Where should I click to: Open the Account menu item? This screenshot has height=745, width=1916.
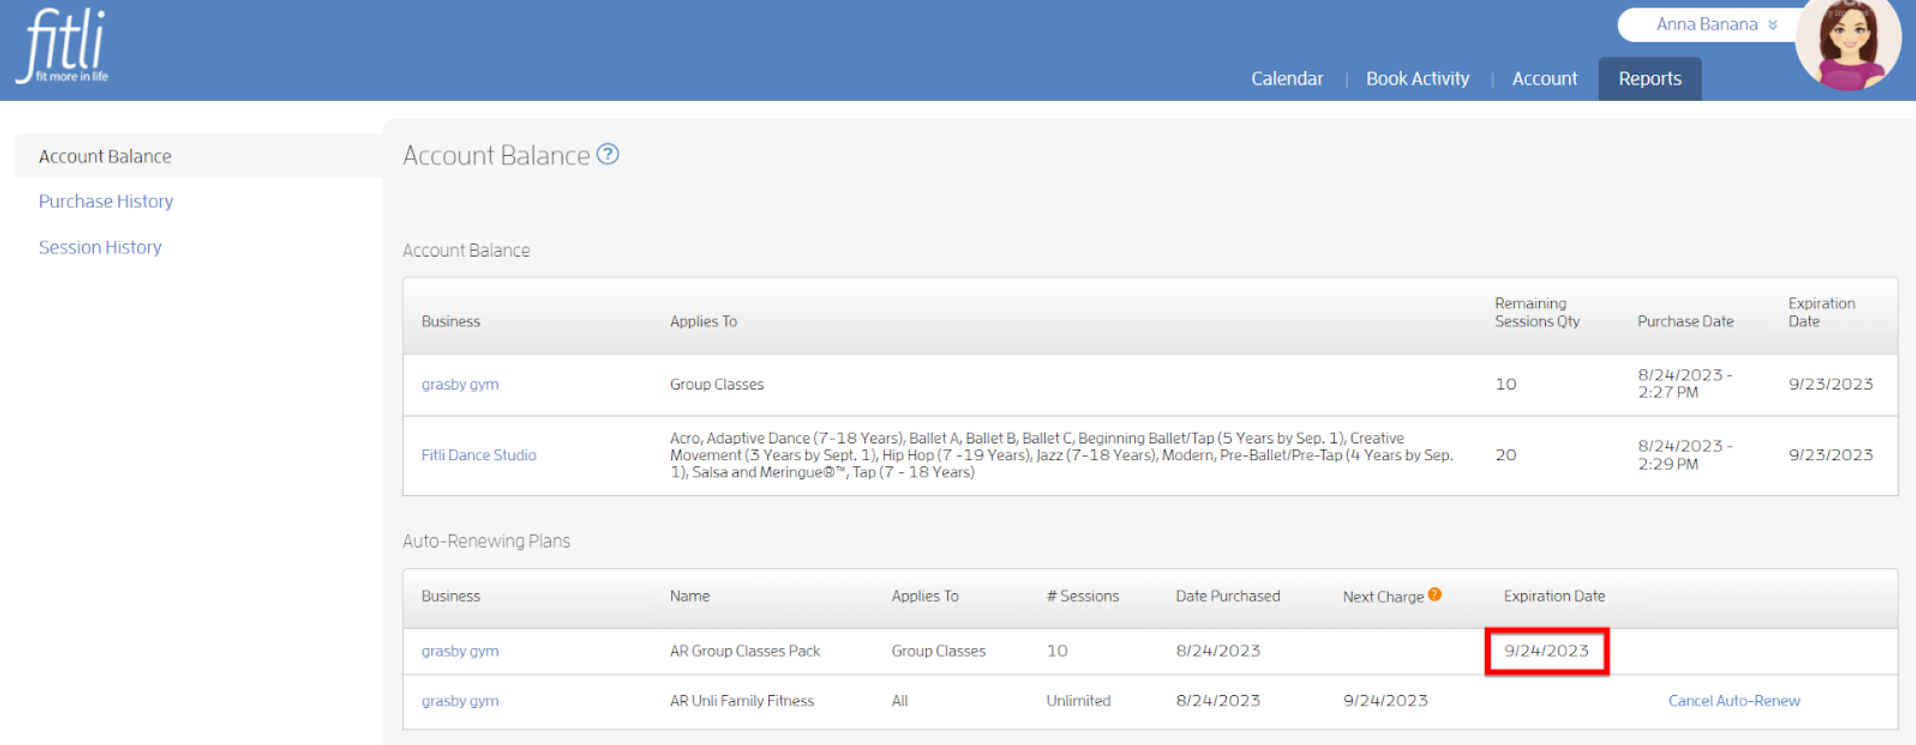coord(1545,78)
